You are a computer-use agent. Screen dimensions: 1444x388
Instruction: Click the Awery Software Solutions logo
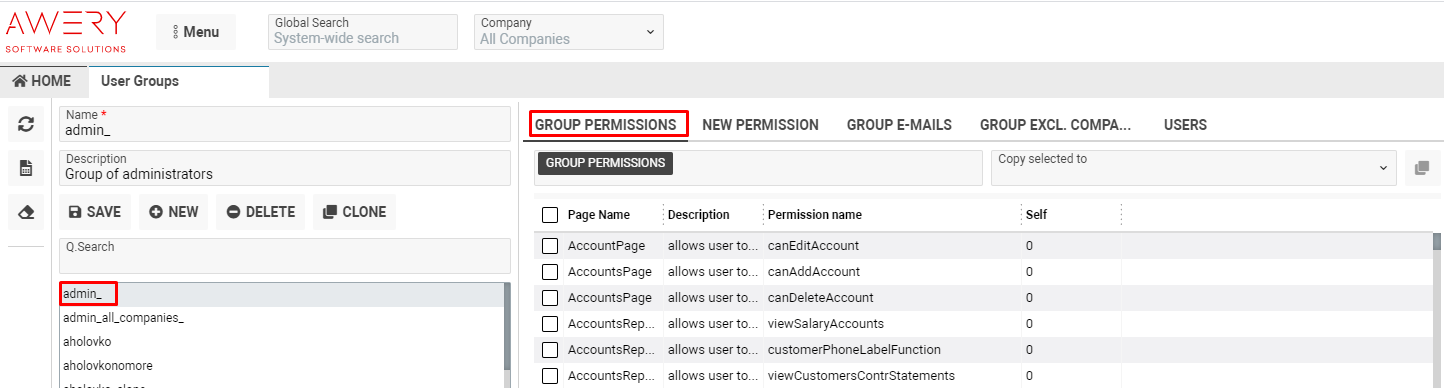(66, 31)
